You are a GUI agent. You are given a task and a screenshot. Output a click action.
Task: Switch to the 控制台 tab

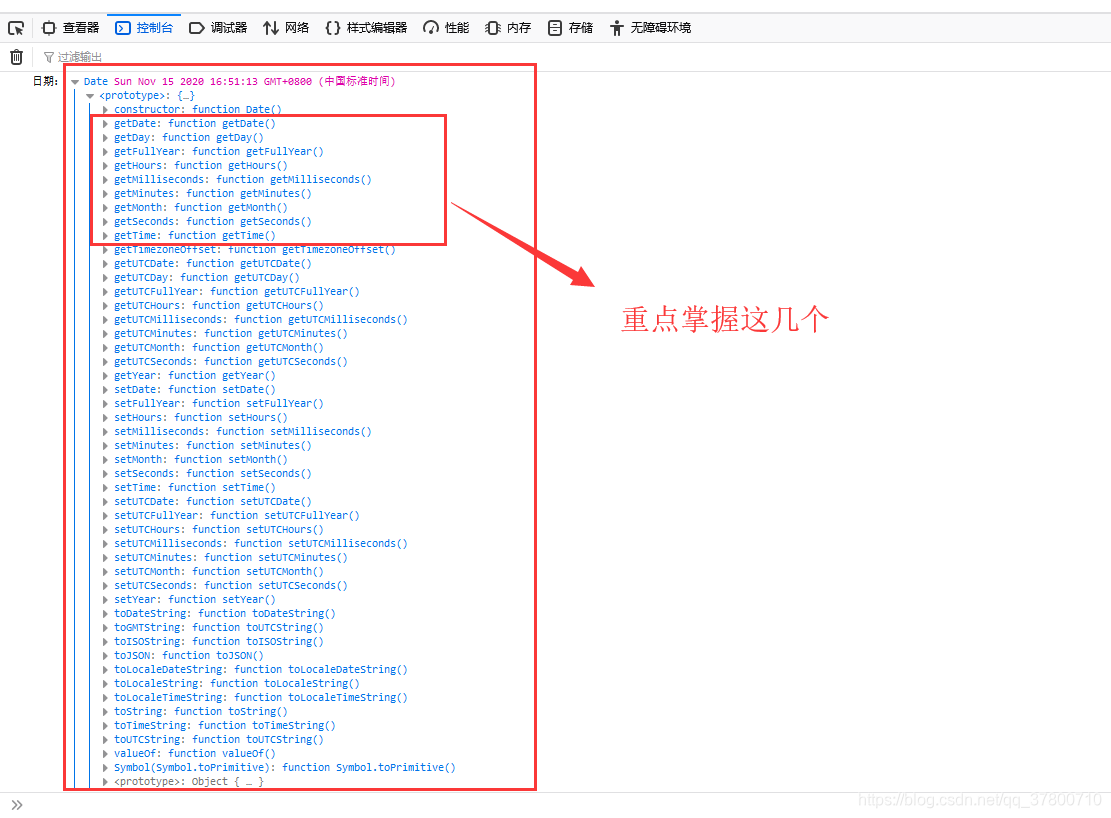(146, 27)
